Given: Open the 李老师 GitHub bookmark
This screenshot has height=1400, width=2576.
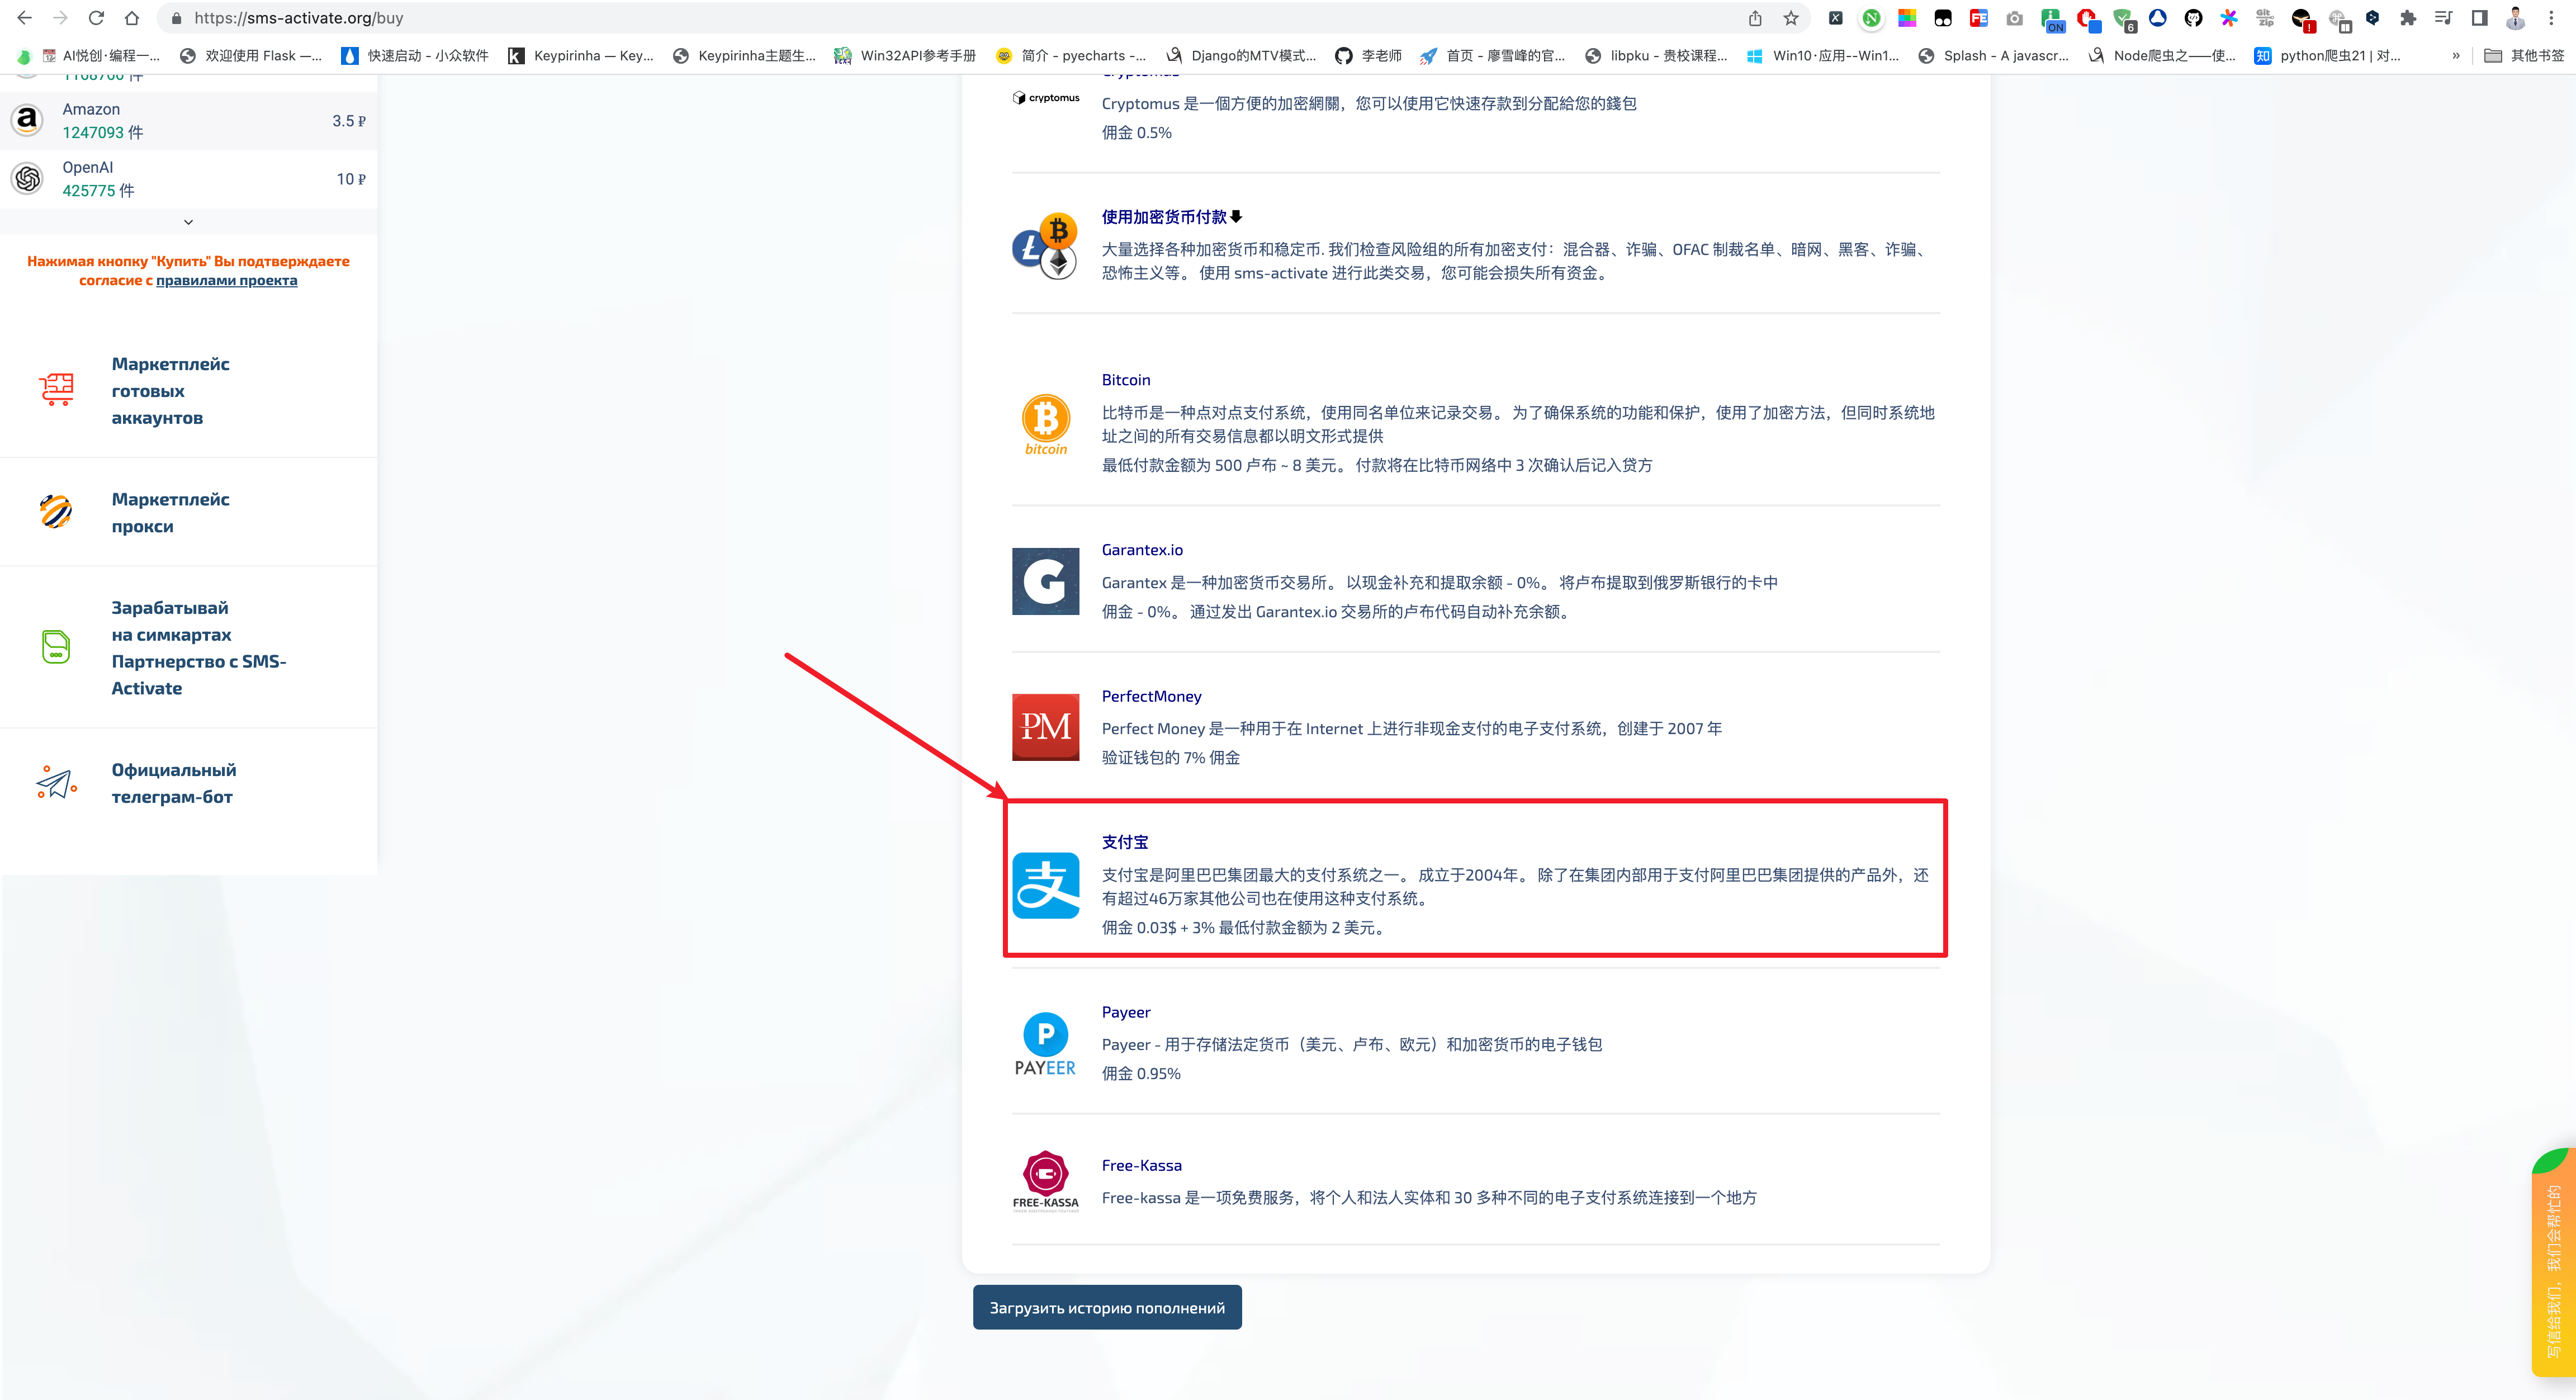Looking at the screenshot, I should pyautogui.click(x=1369, y=56).
